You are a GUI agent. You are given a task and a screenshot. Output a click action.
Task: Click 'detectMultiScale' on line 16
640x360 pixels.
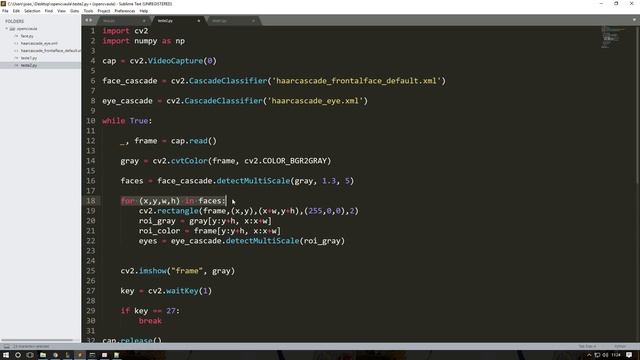(253, 181)
